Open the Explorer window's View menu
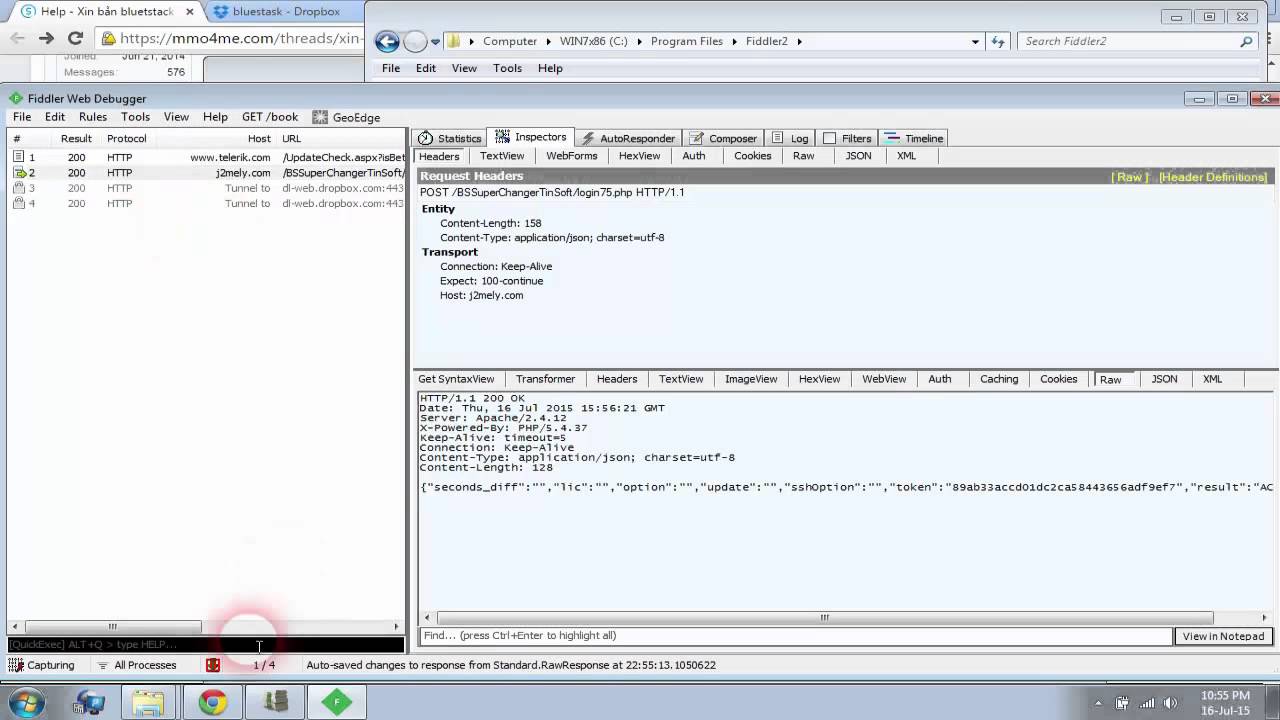Image resolution: width=1280 pixels, height=720 pixels. pos(464,68)
